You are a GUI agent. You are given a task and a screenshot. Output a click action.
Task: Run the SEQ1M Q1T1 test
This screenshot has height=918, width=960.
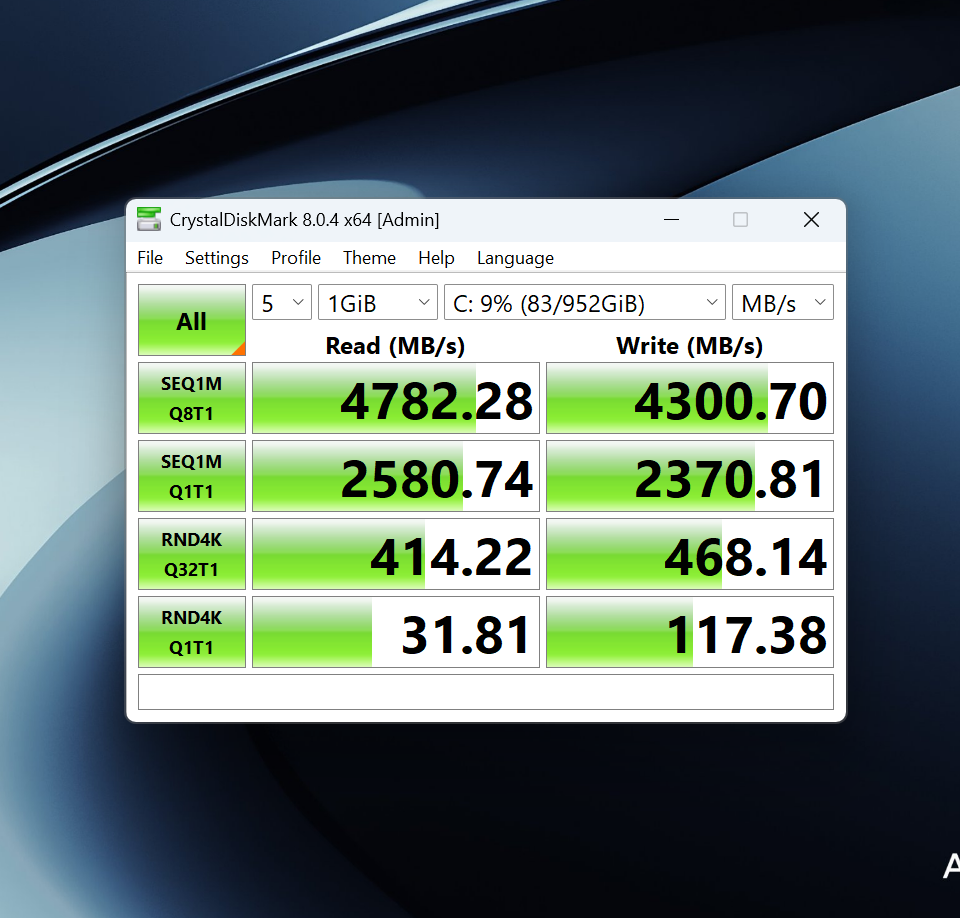[x=191, y=476]
